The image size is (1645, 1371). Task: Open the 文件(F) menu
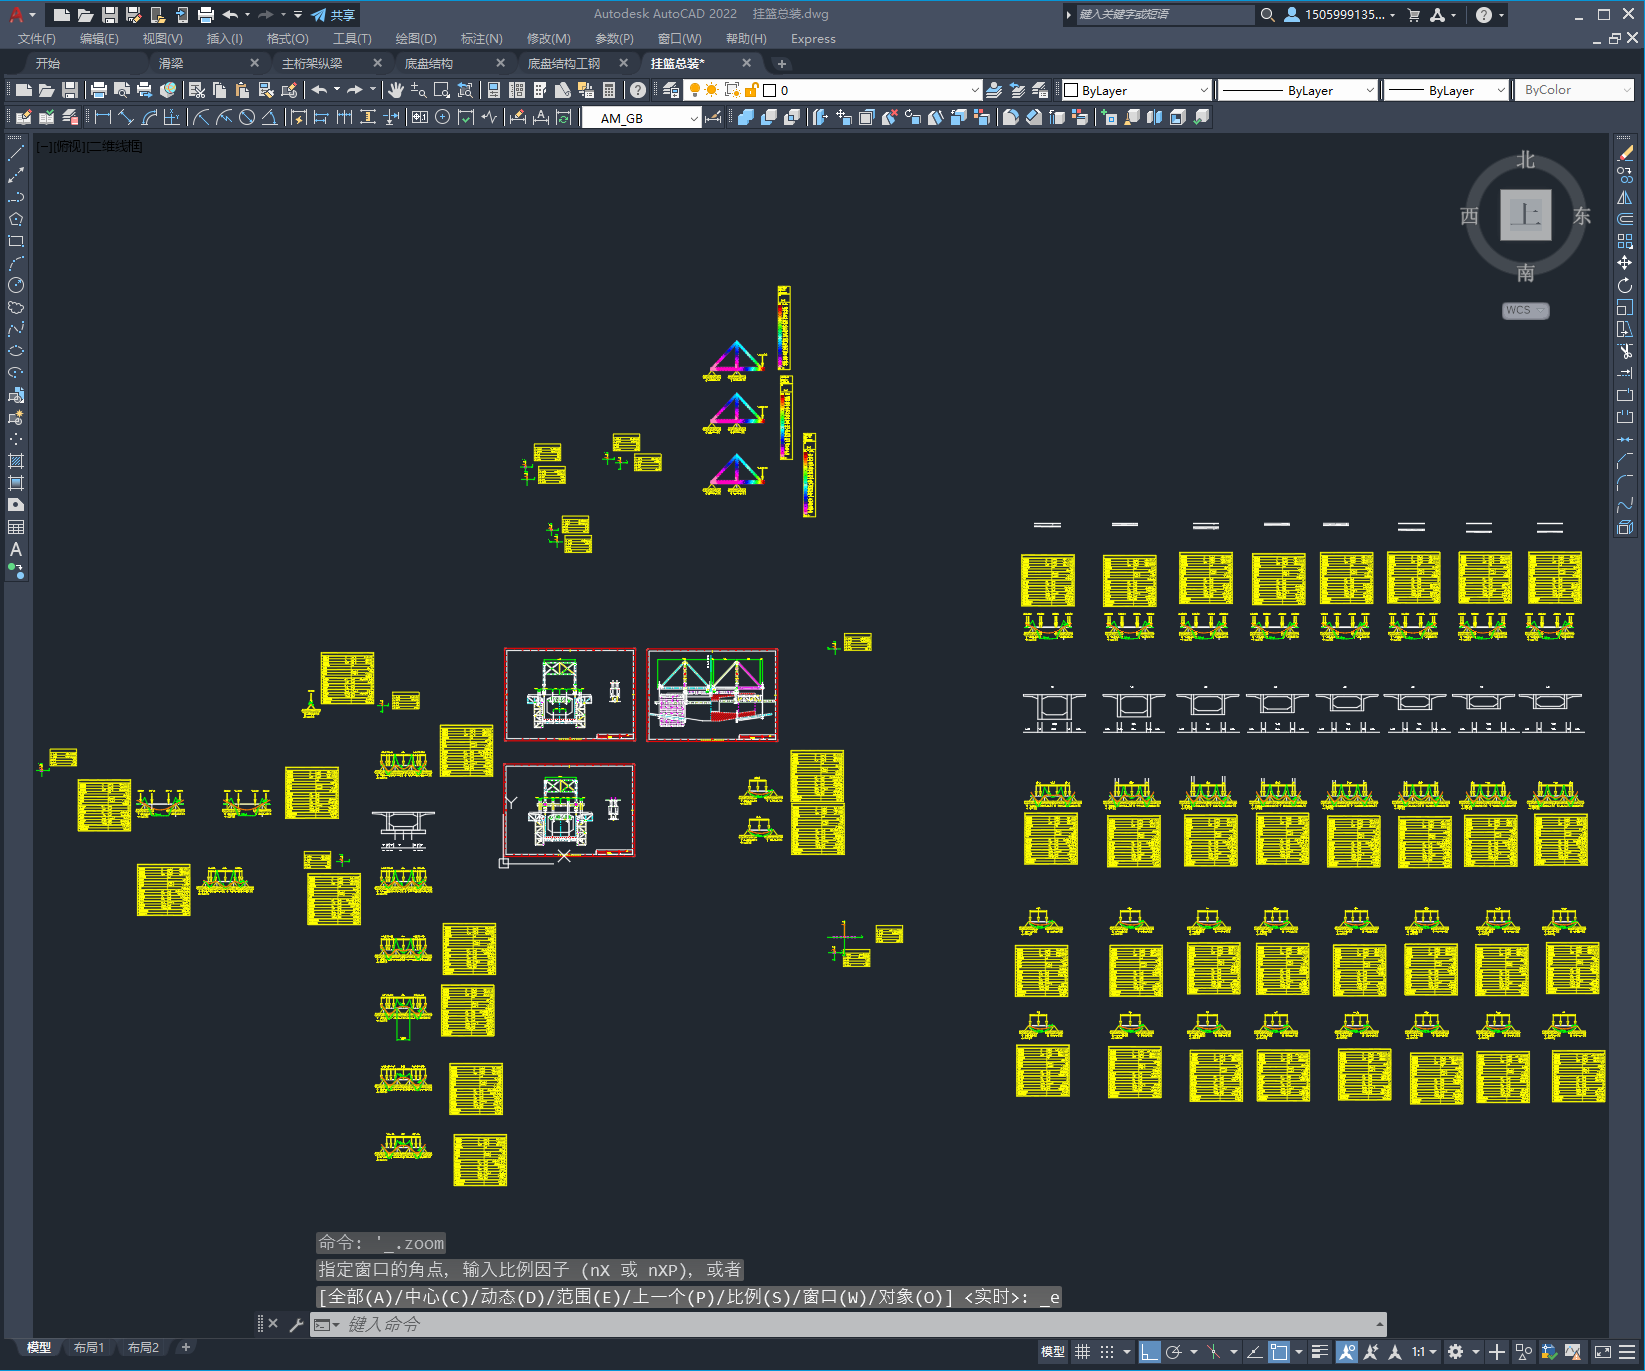tap(37, 38)
